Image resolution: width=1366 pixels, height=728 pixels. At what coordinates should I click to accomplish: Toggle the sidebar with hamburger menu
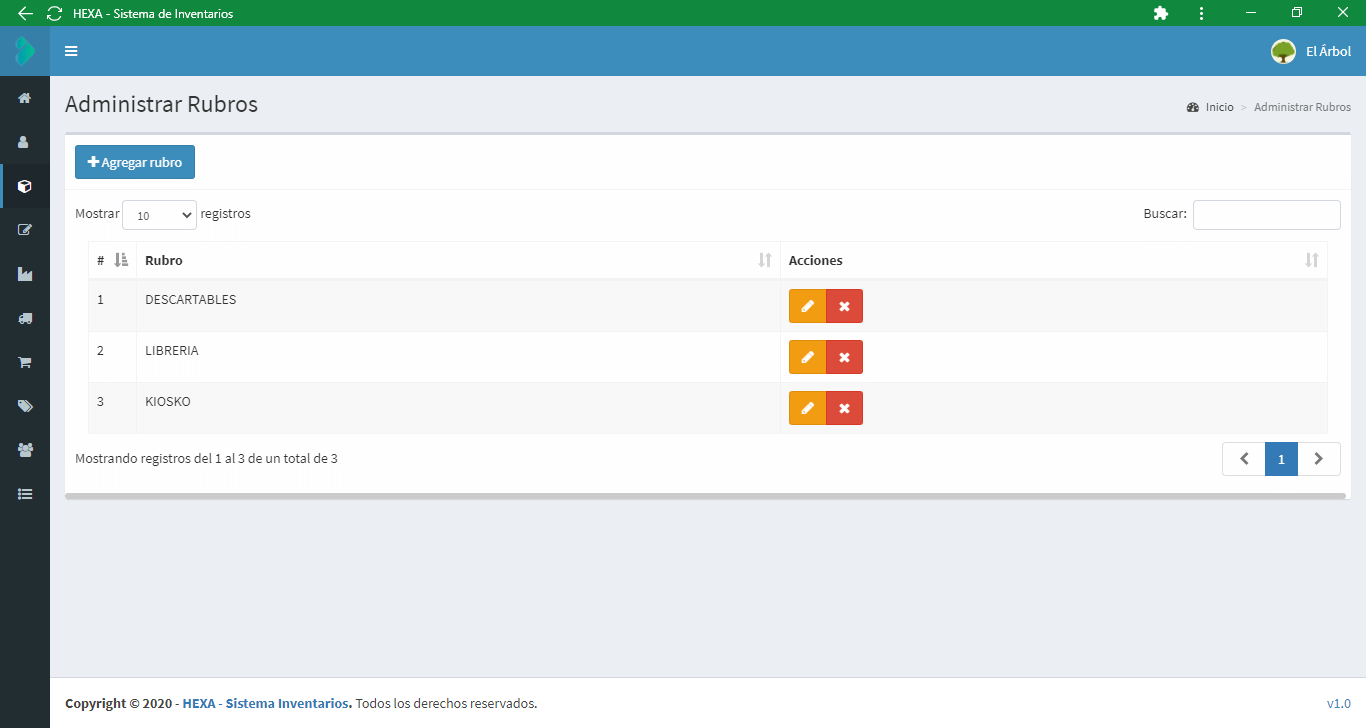(x=71, y=51)
